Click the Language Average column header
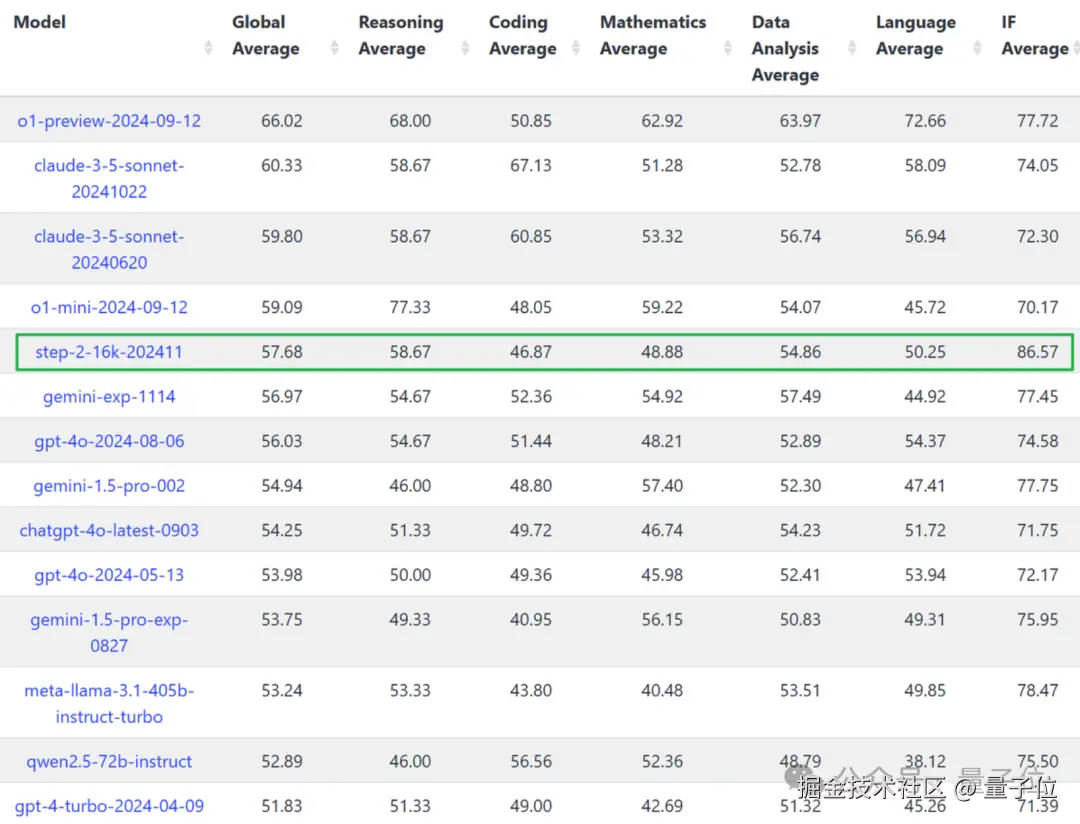The image size is (1080, 824). coord(915,35)
